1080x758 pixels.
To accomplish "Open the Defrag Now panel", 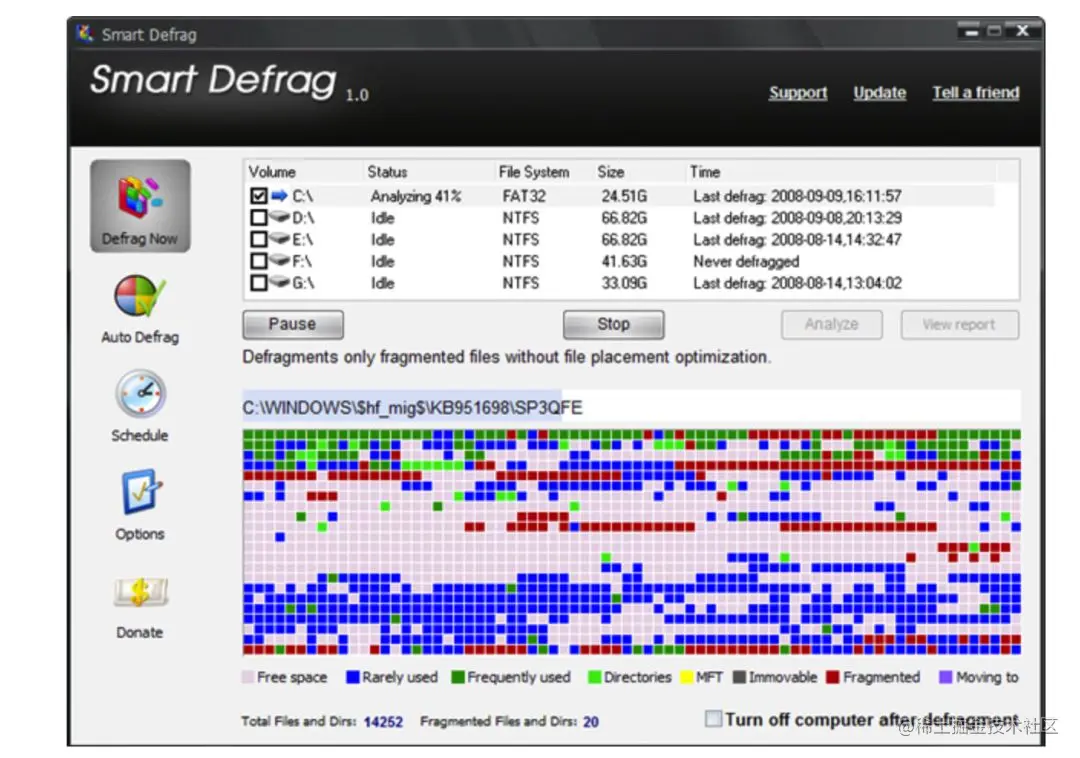I will pos(140,206).
